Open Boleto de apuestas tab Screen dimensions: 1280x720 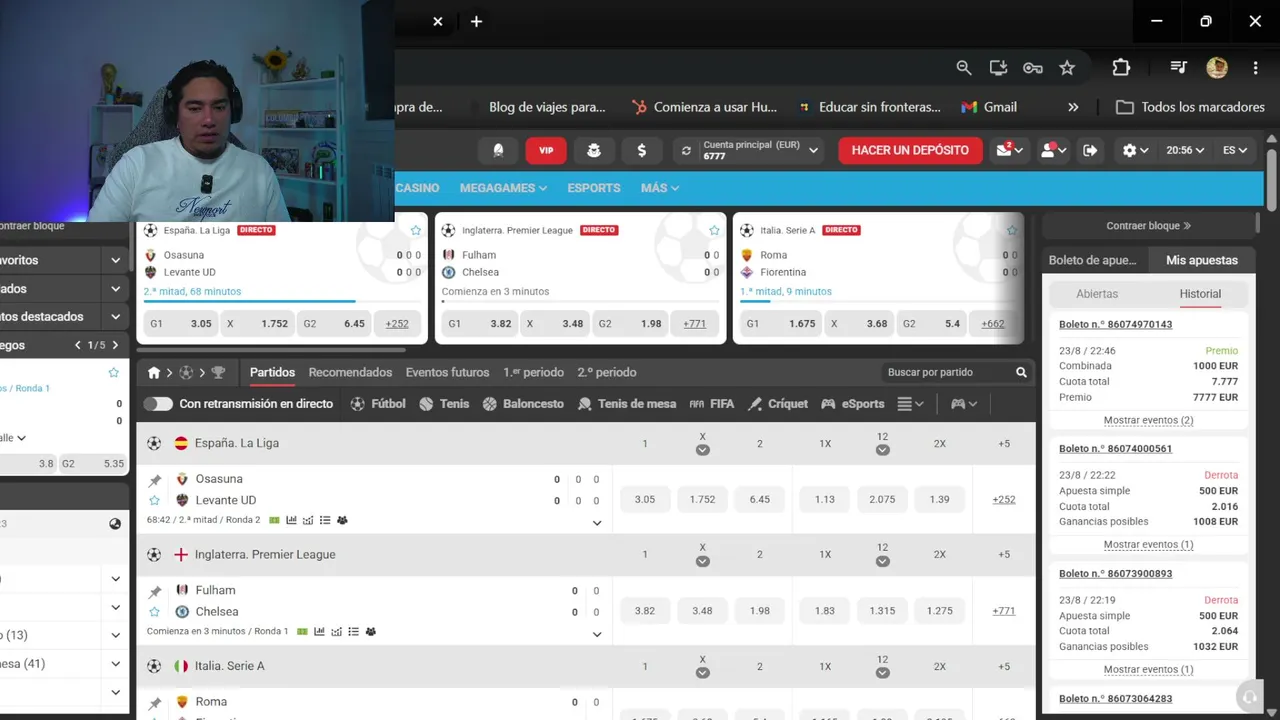point(1093,260)
